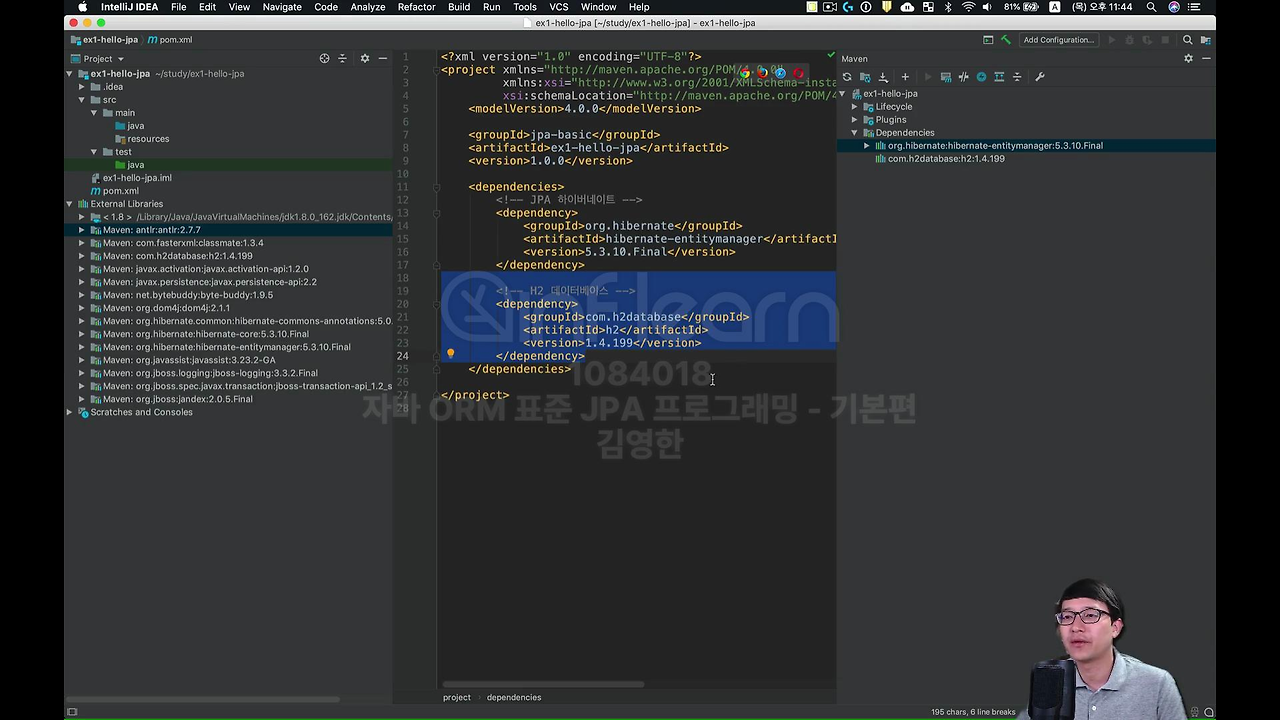
Task: Open the VCS menu
Action: [x=559, y=7]
